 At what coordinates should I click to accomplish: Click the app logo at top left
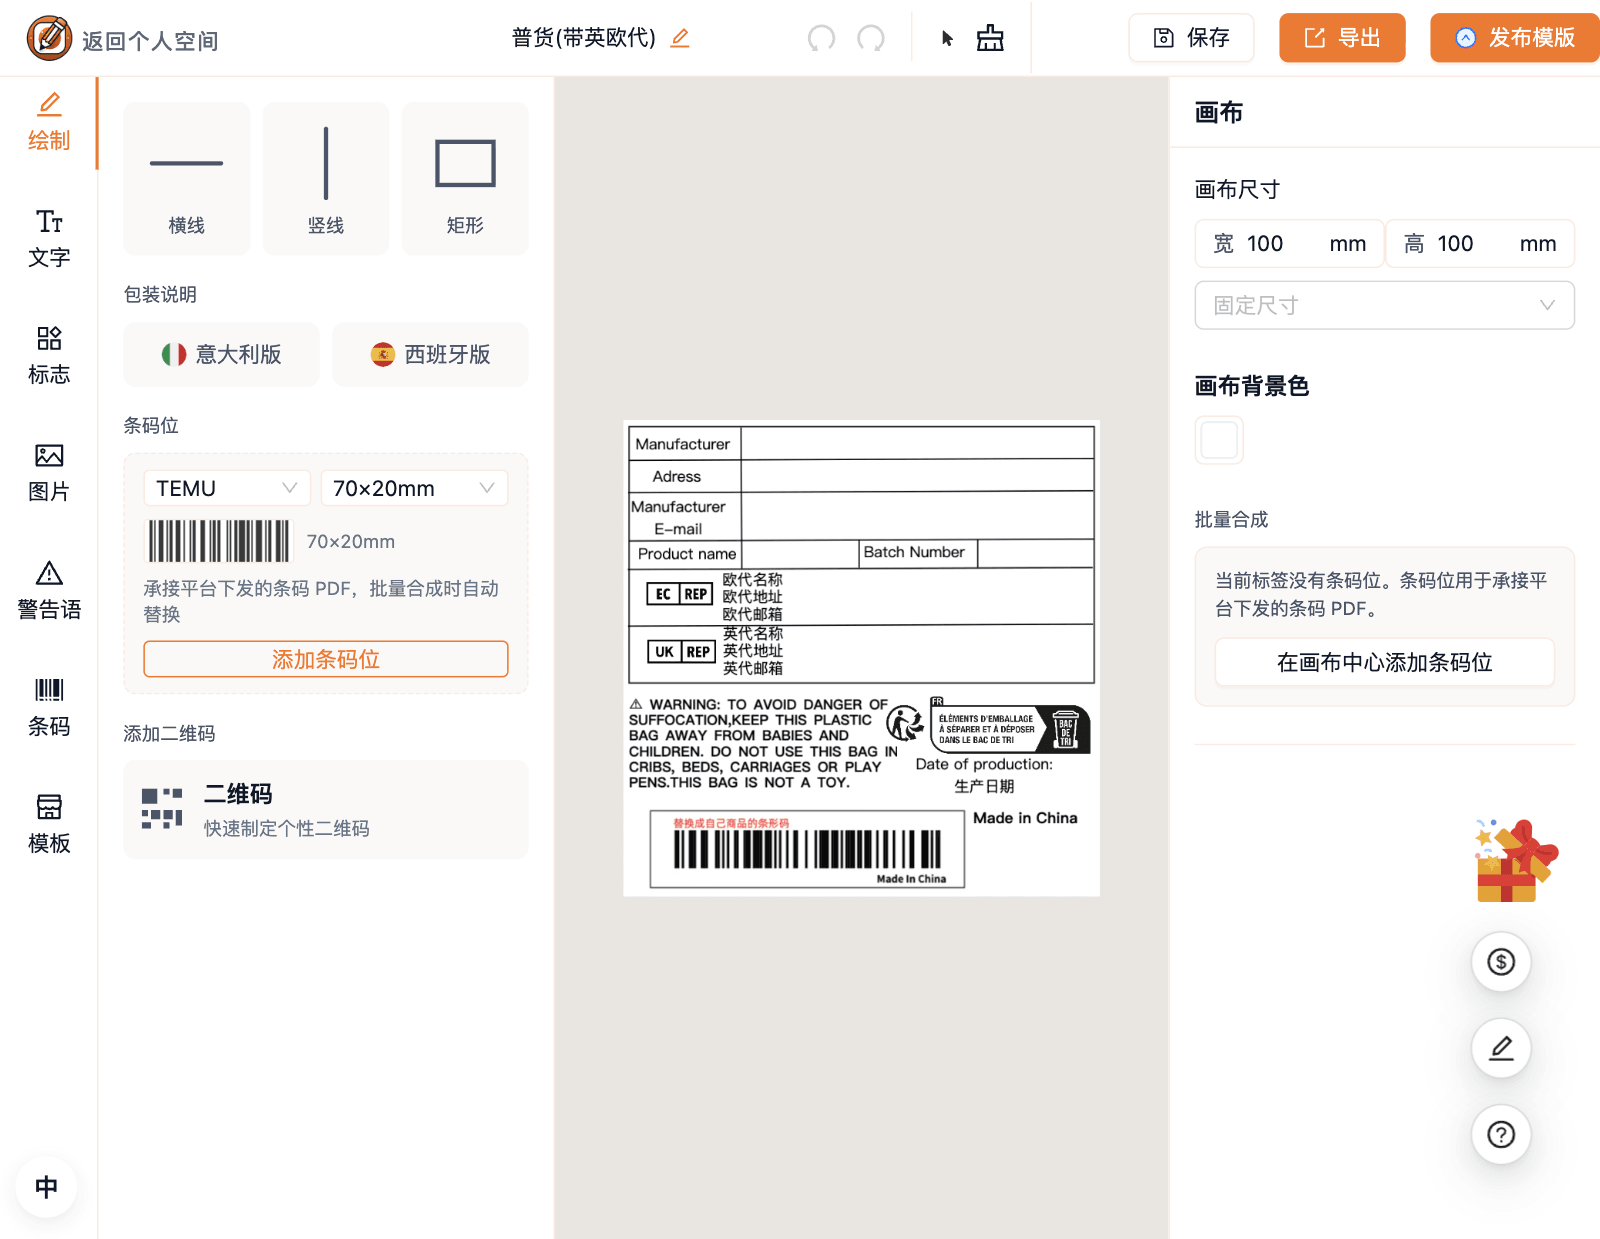(49, 38)
